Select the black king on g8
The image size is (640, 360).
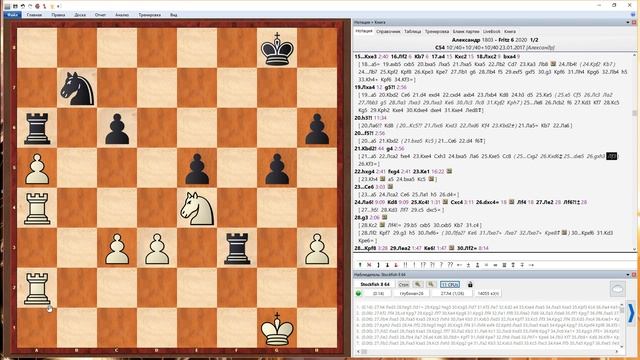point(277,48)
